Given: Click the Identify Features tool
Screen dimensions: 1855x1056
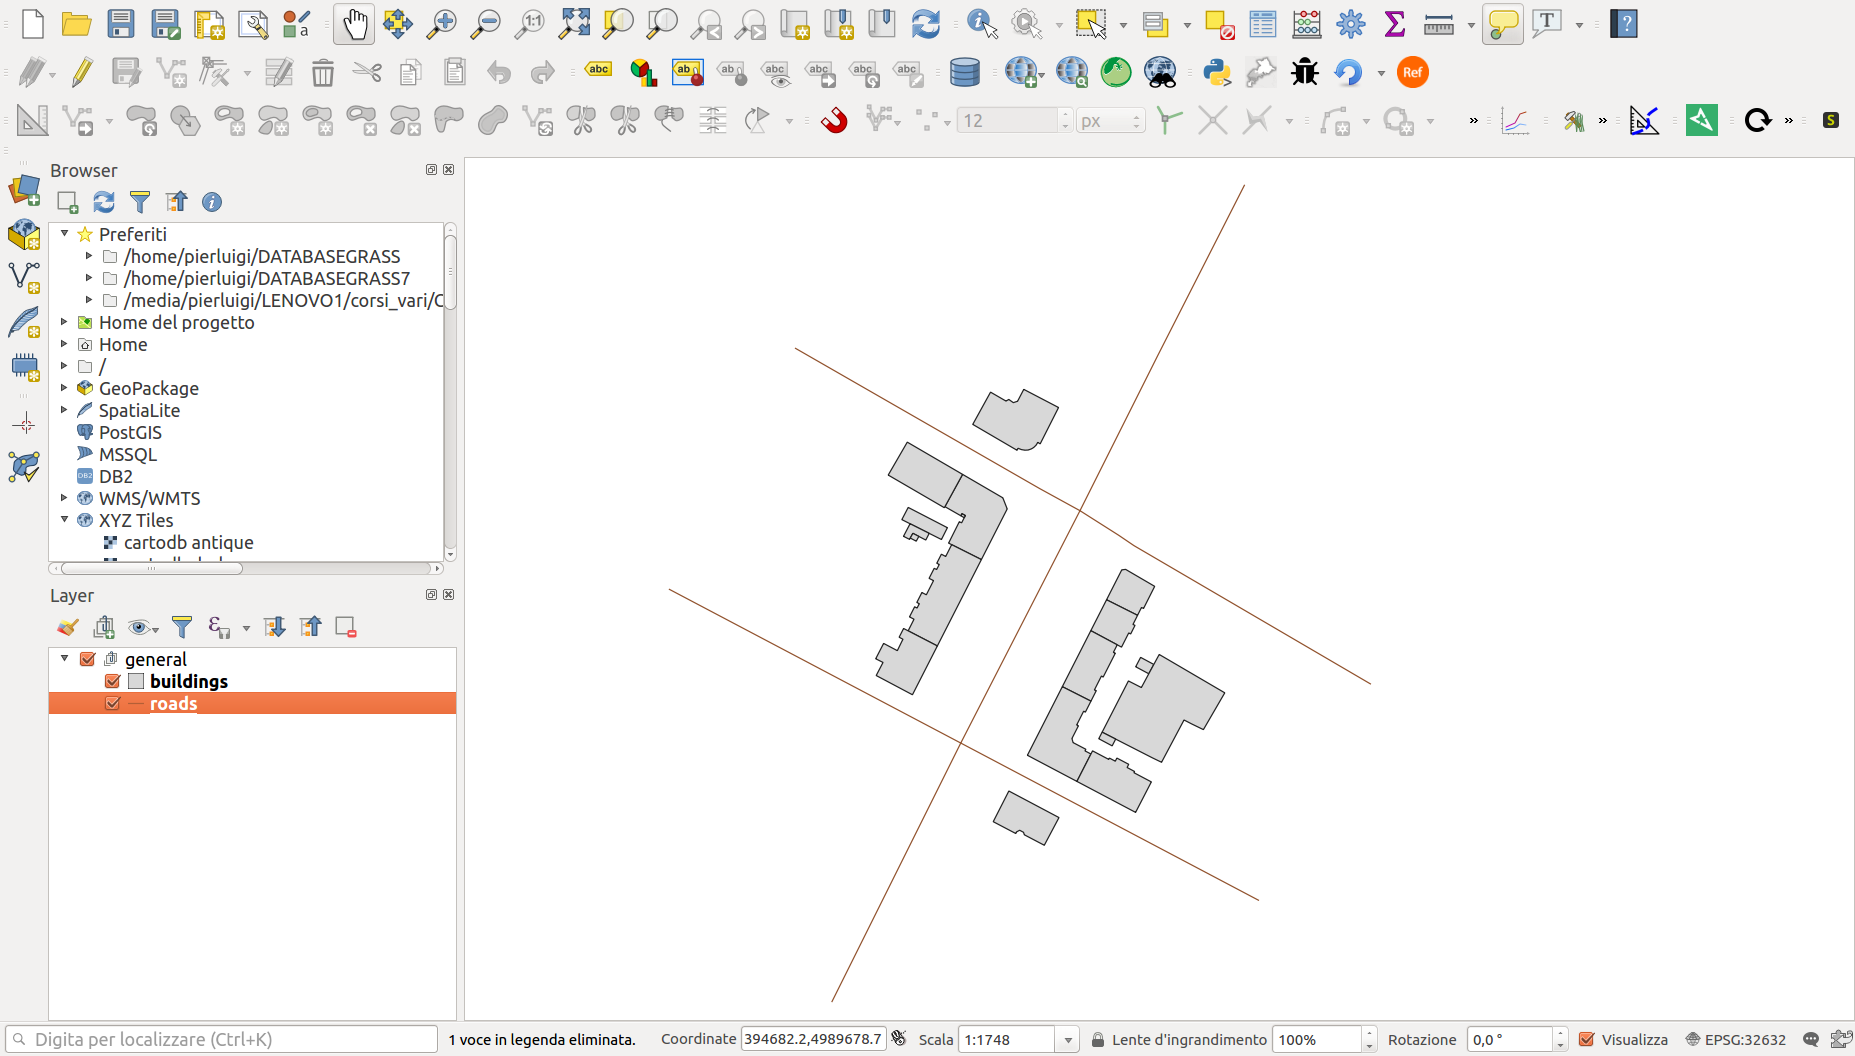Looking at the screenshot, I should tap(982, 24).
